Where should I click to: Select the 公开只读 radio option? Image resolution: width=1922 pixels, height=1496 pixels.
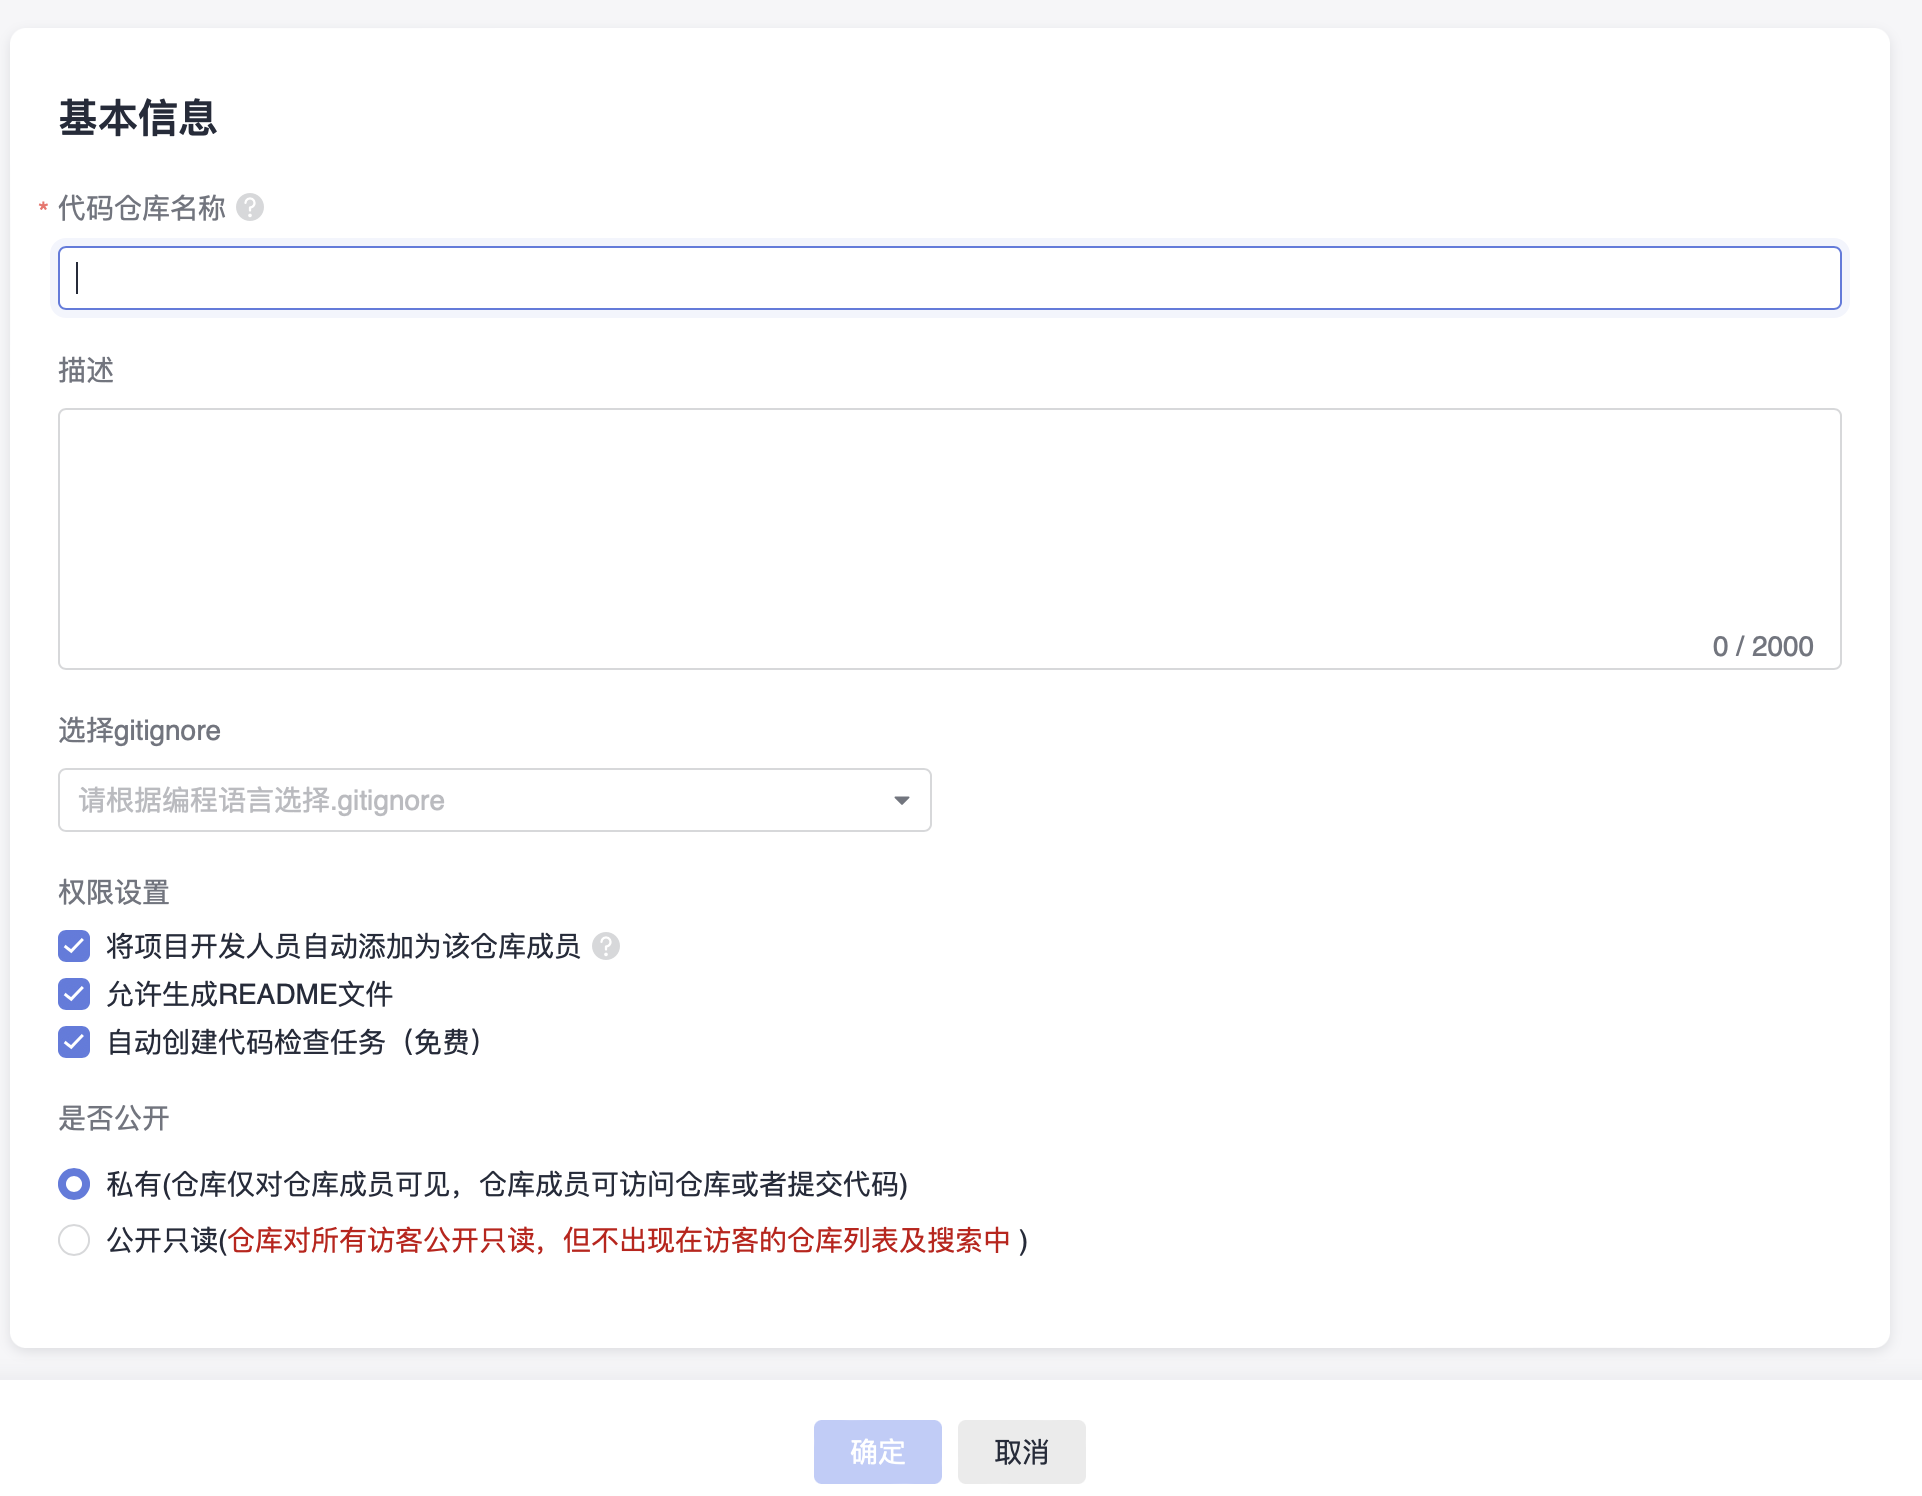74,1240
